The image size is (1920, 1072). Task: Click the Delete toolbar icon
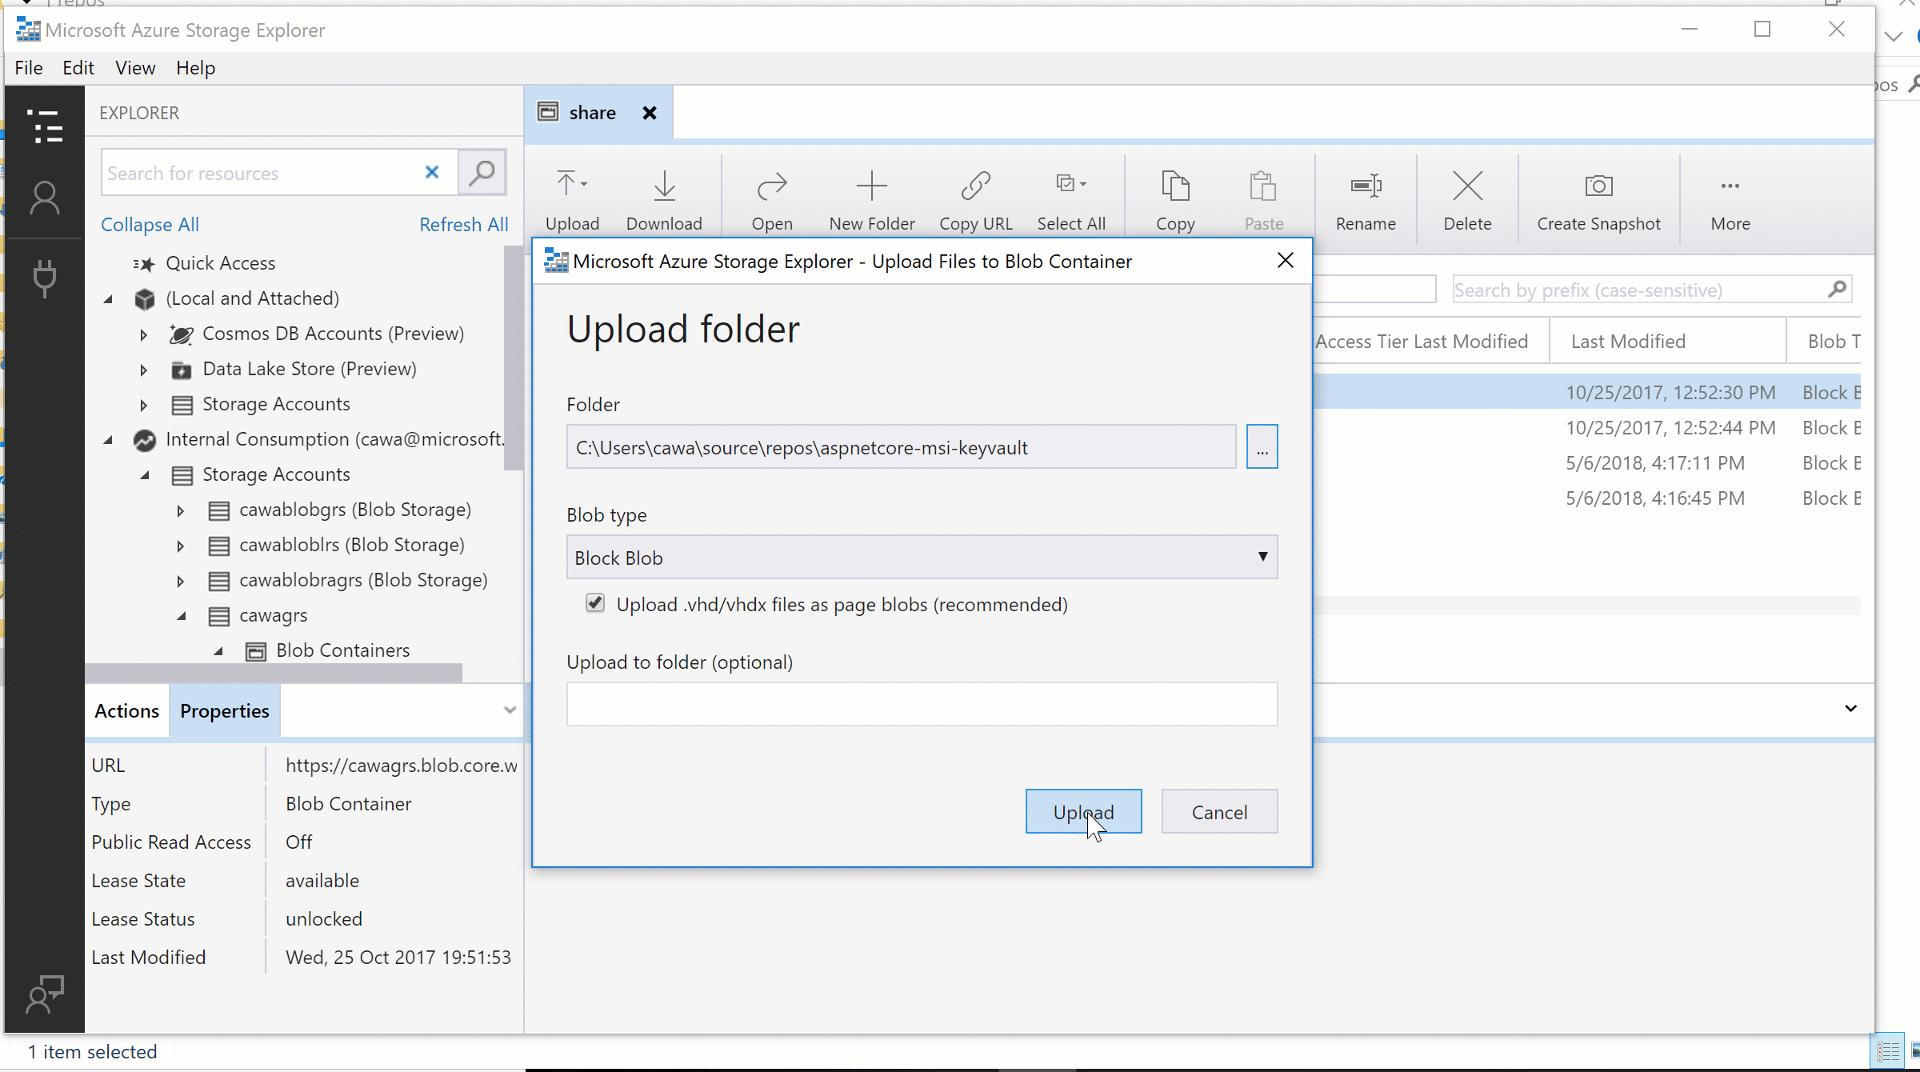point(1467,187)
